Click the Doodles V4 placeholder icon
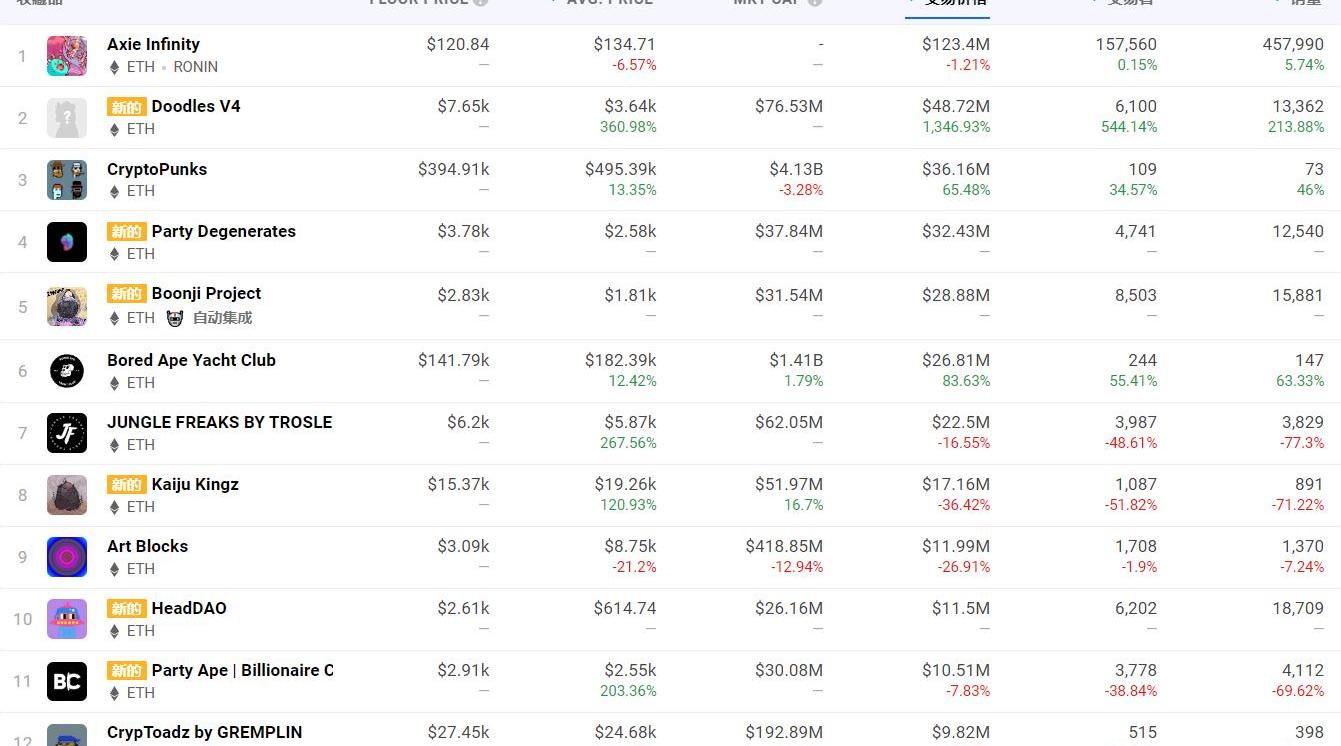 67,118
